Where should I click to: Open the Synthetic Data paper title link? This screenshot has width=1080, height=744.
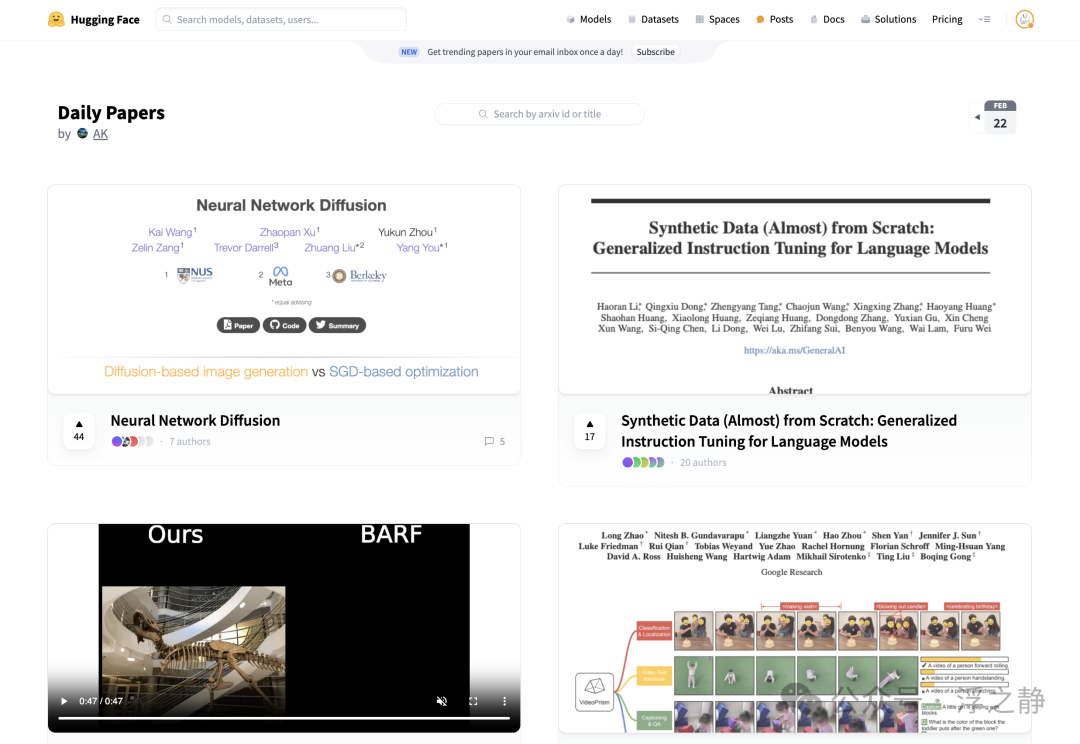pos(789,431)
